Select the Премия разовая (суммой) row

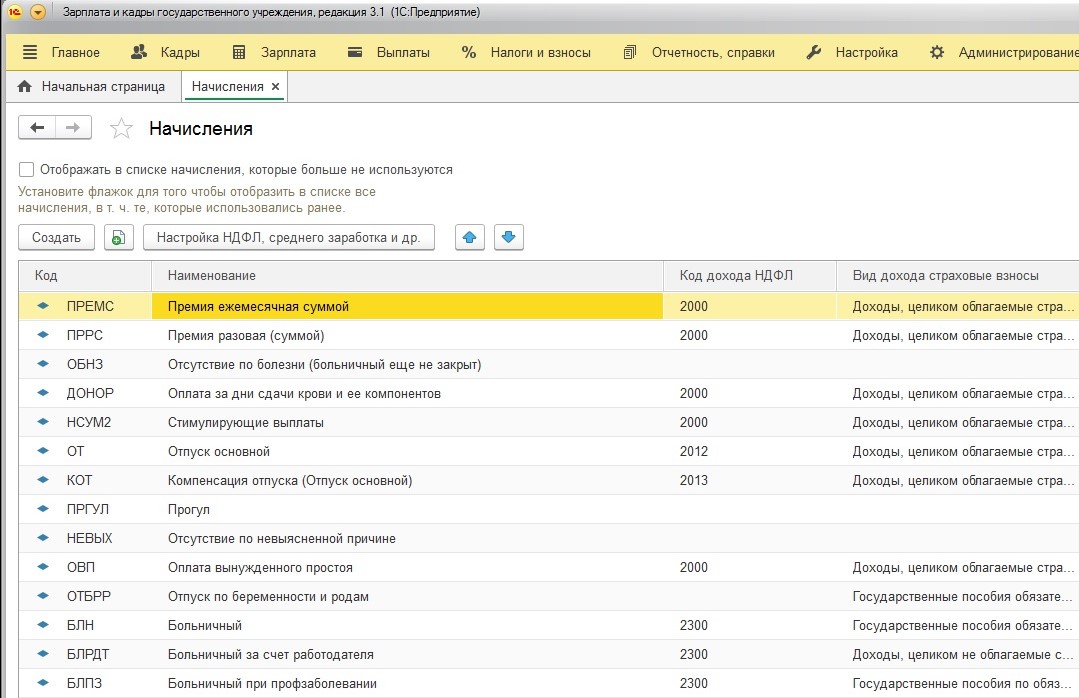[x=548, y=335]
